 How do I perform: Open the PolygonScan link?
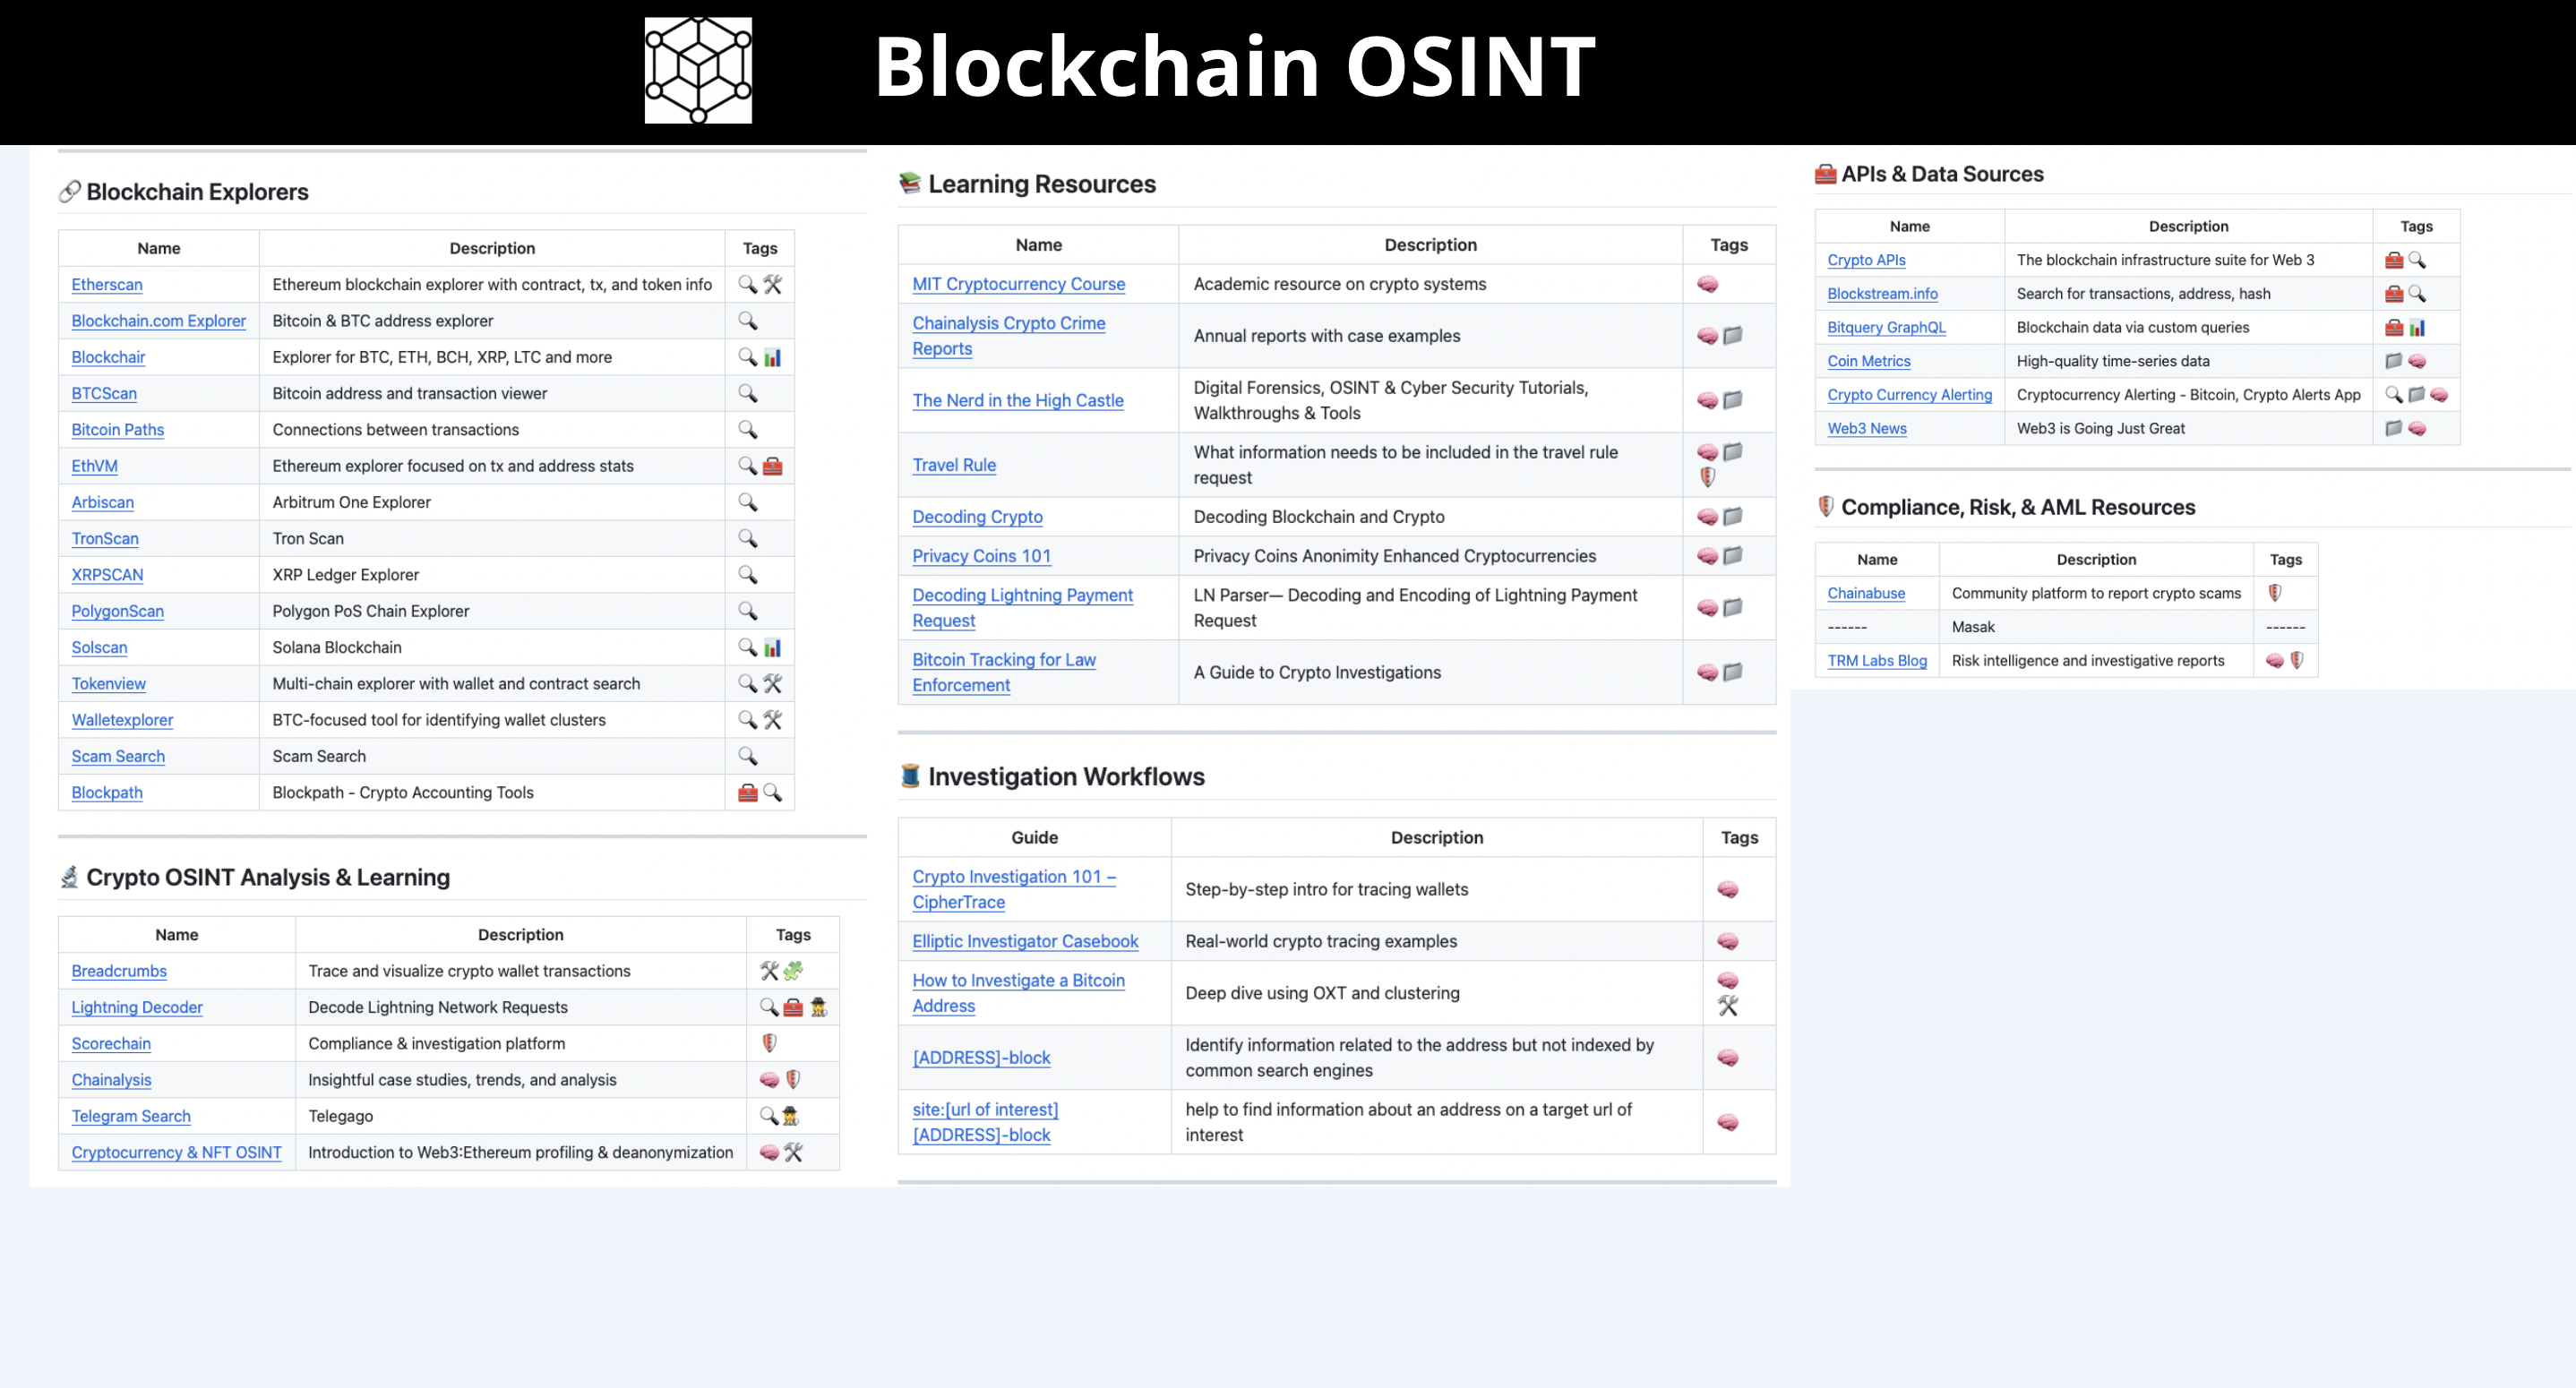click(118, 611)
